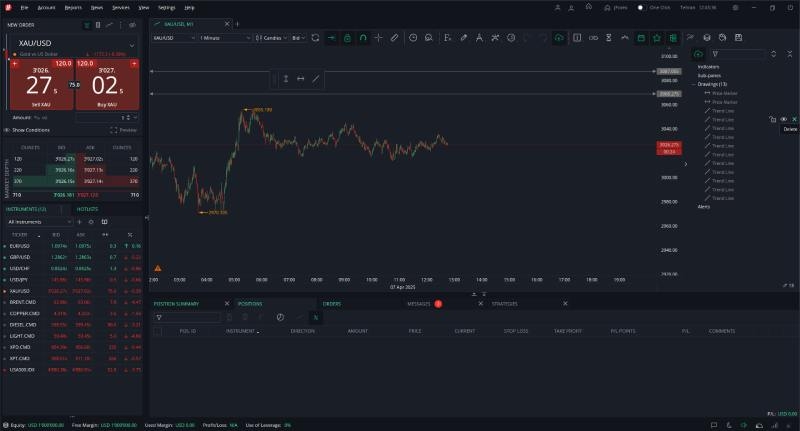The height and width of the screenshot is (431, 800).
Task: Toggle the eye icon in New Order header
Action: (x=132, y=24)
